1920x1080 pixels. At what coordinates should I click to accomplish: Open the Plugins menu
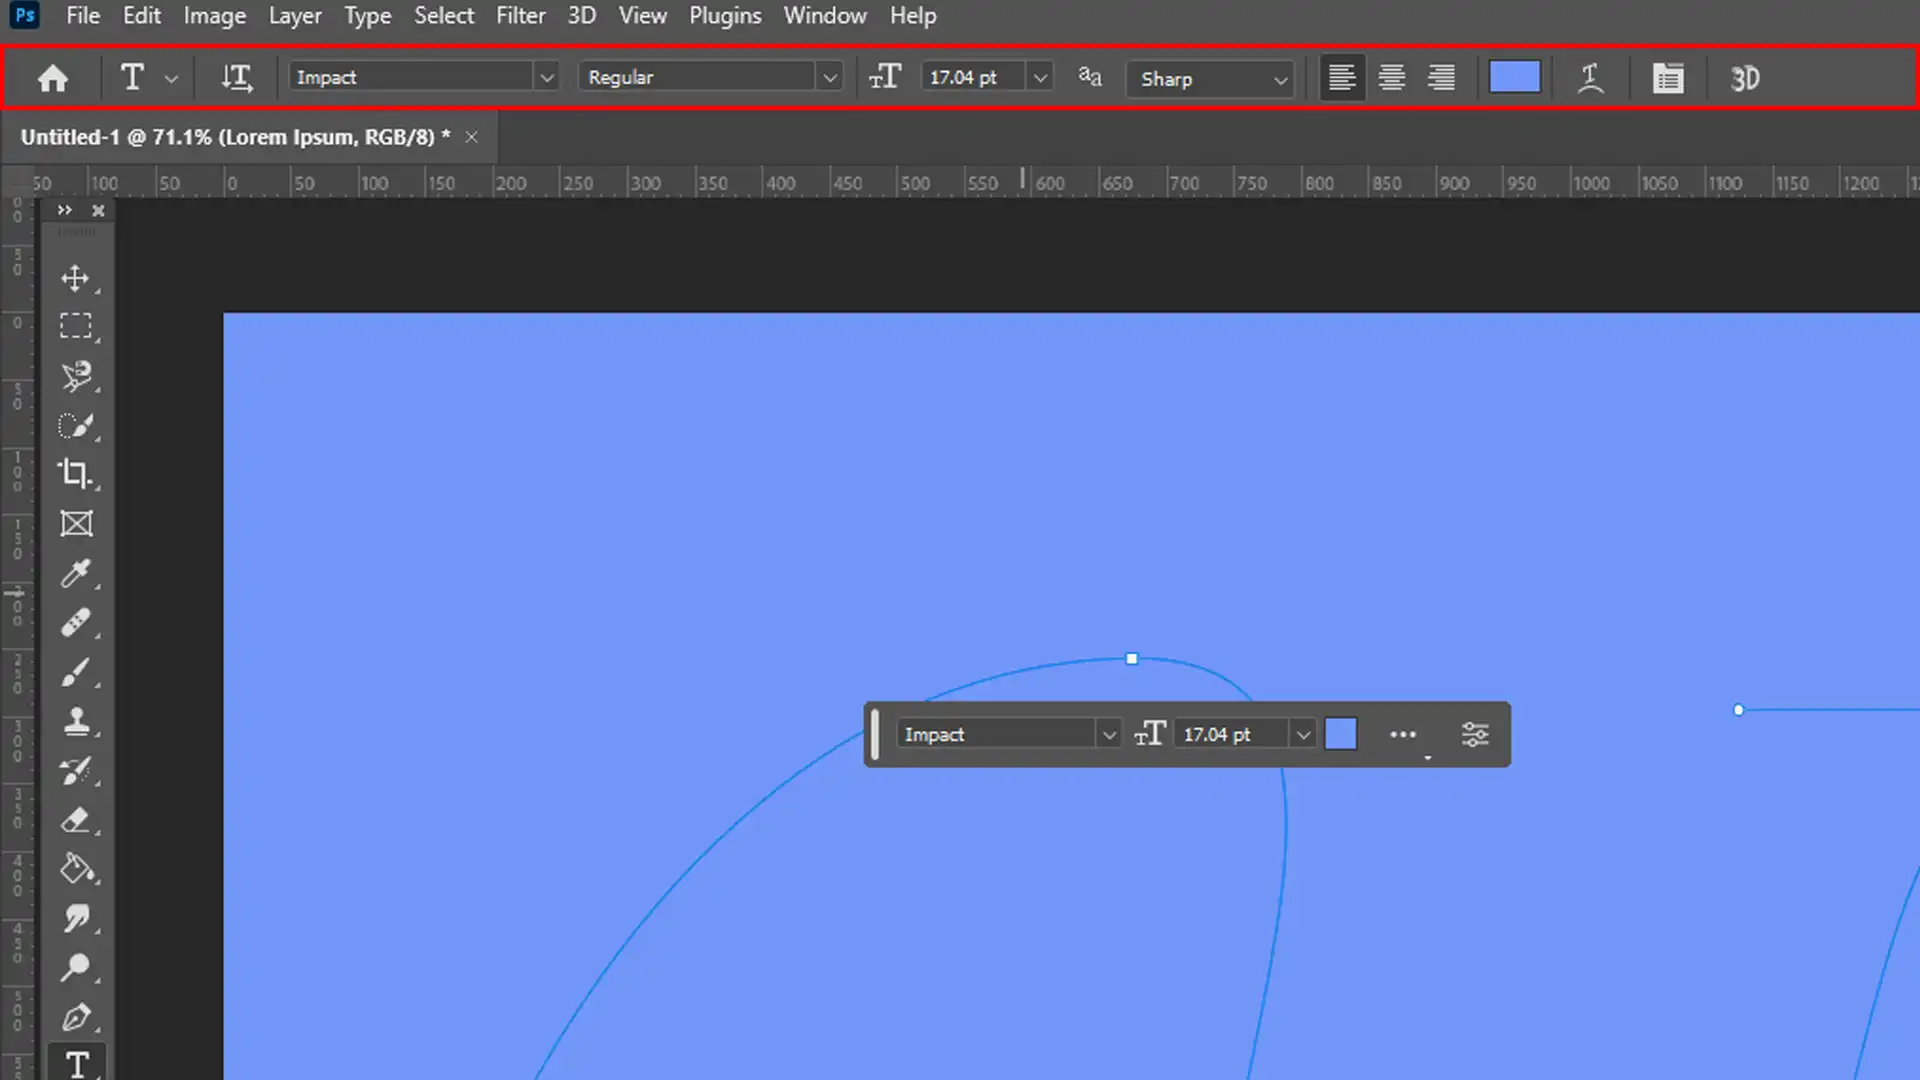tap(725, 16)
